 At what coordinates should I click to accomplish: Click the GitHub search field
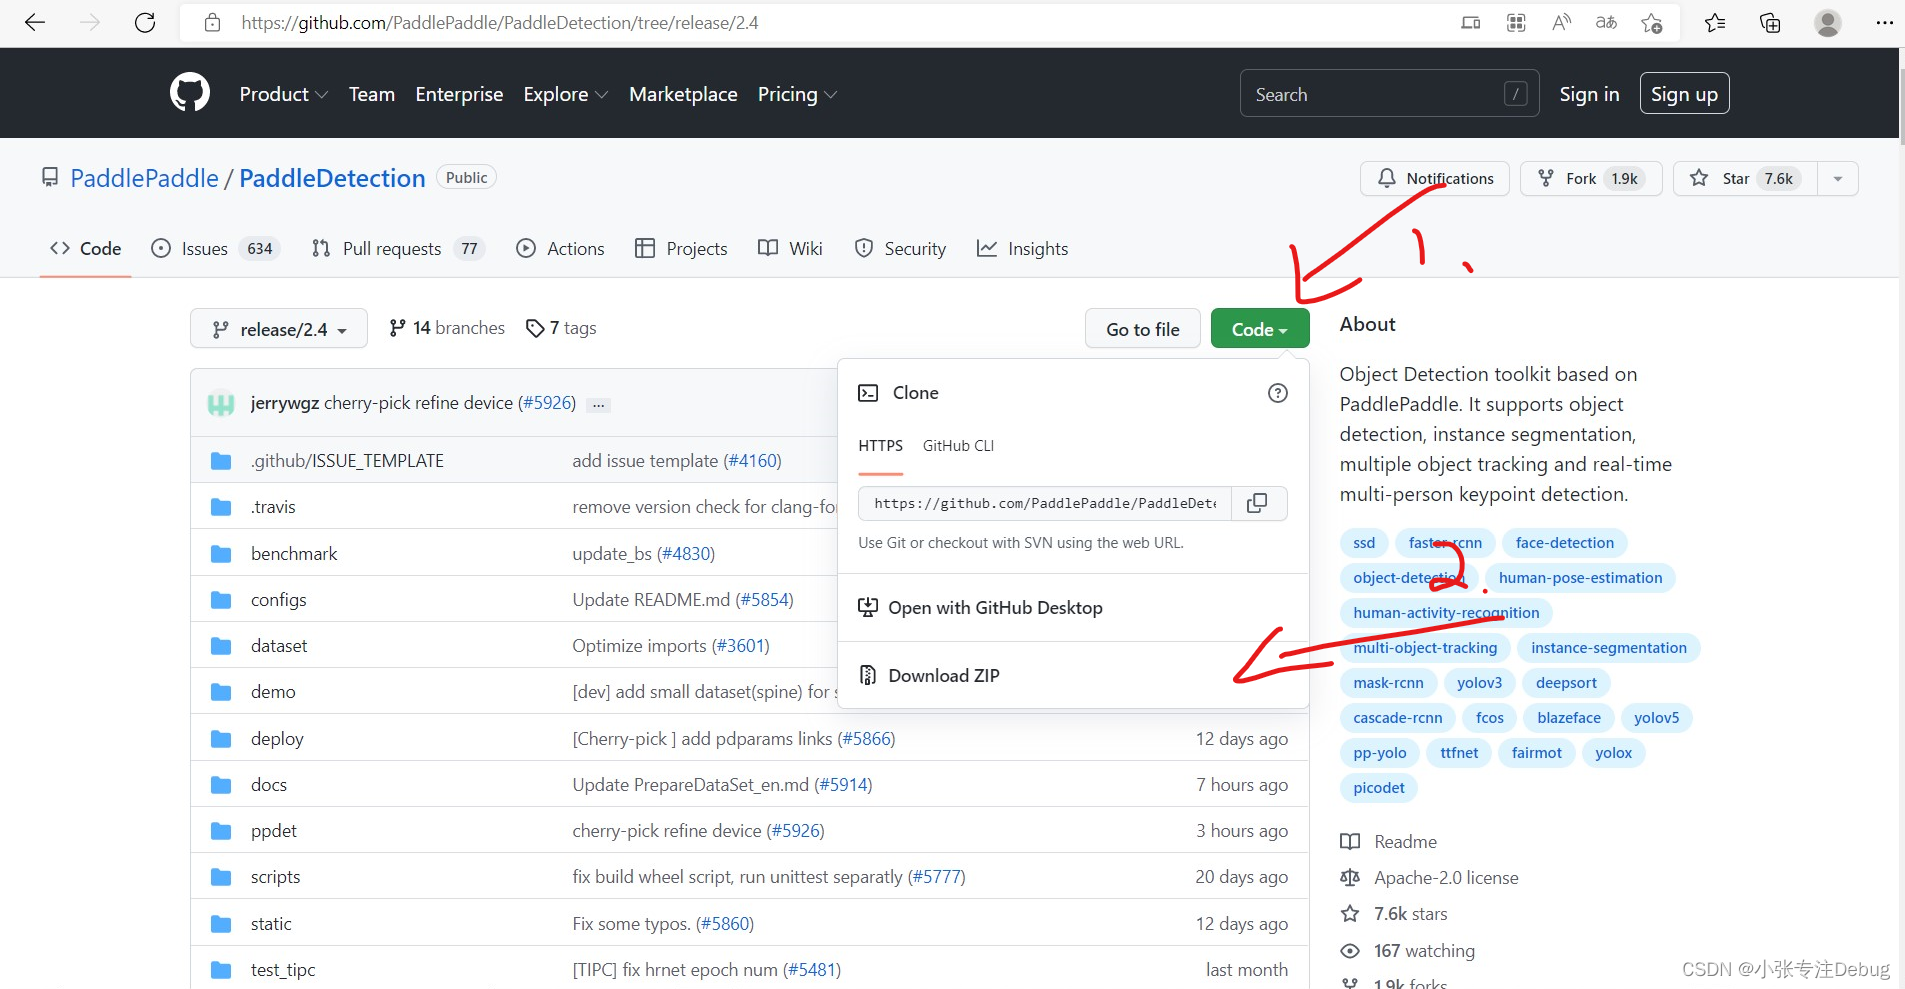coord(1389,94)
